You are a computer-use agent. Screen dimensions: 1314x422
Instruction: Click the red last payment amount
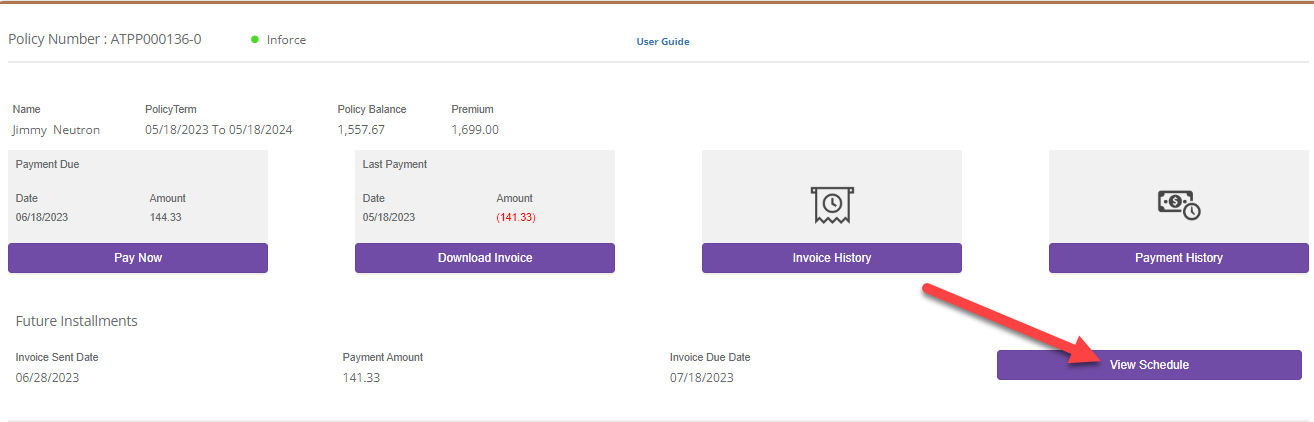516,217
